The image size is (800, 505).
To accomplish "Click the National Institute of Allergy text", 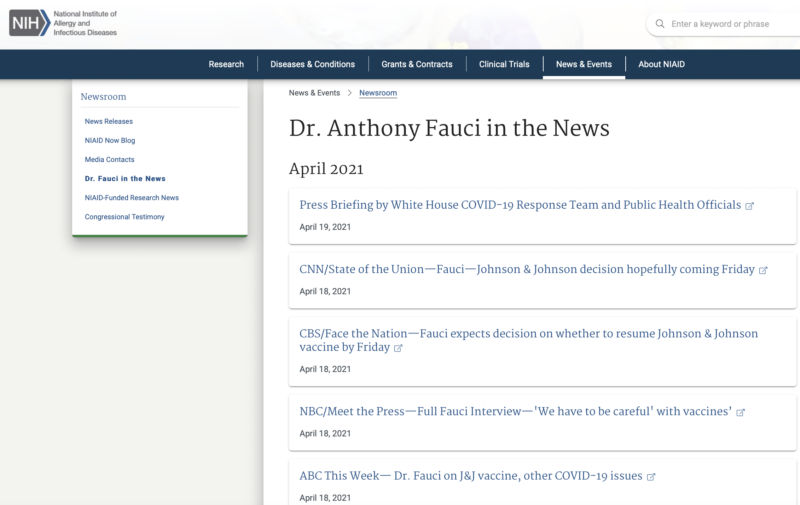I will click(85, 23).
